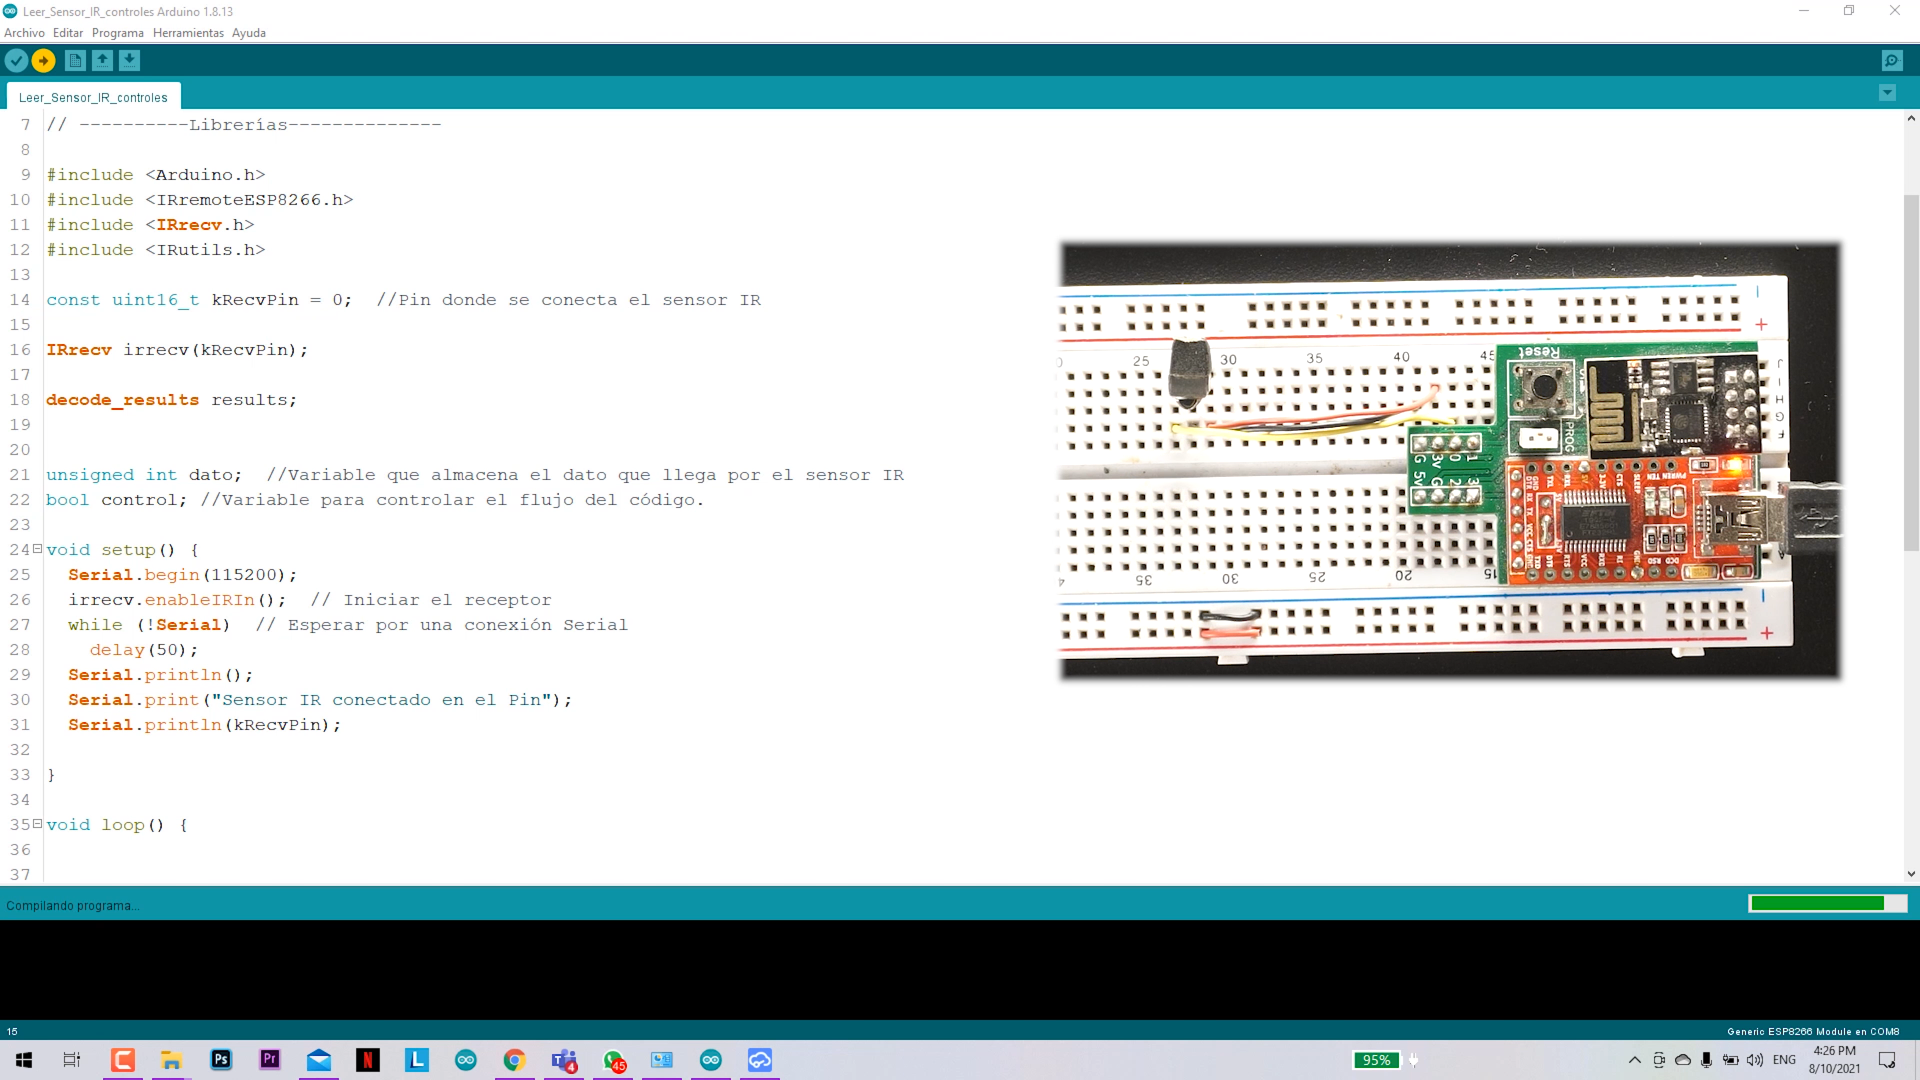The image size is (1920, 1080).
Task: Open the Herramientas menu
Action: (188, 33)
